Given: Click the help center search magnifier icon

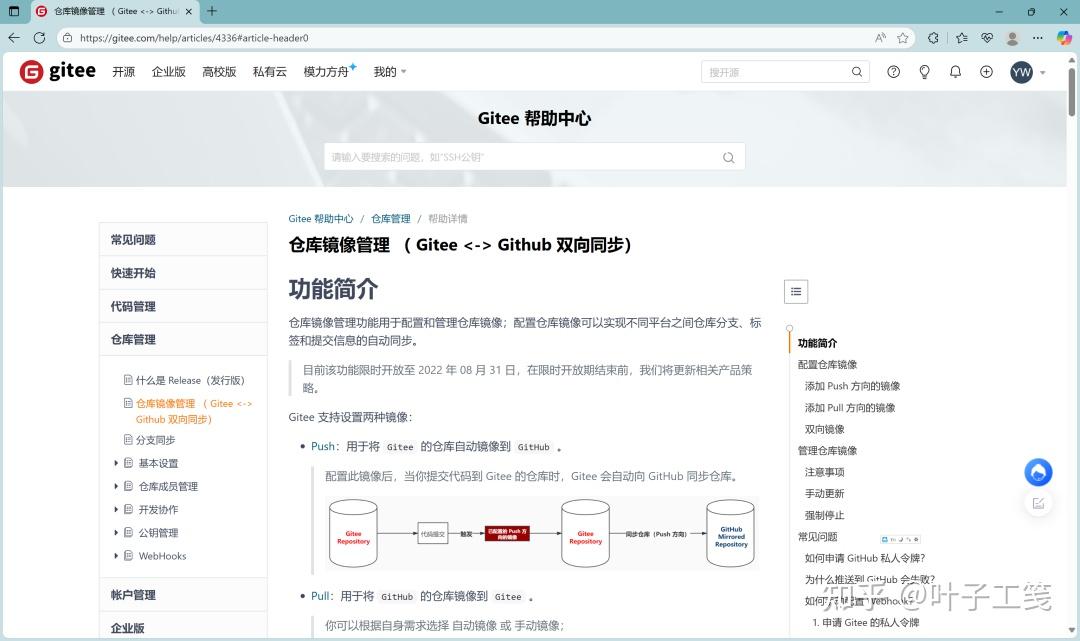Looking at the screenshot, I should (728, 157).
